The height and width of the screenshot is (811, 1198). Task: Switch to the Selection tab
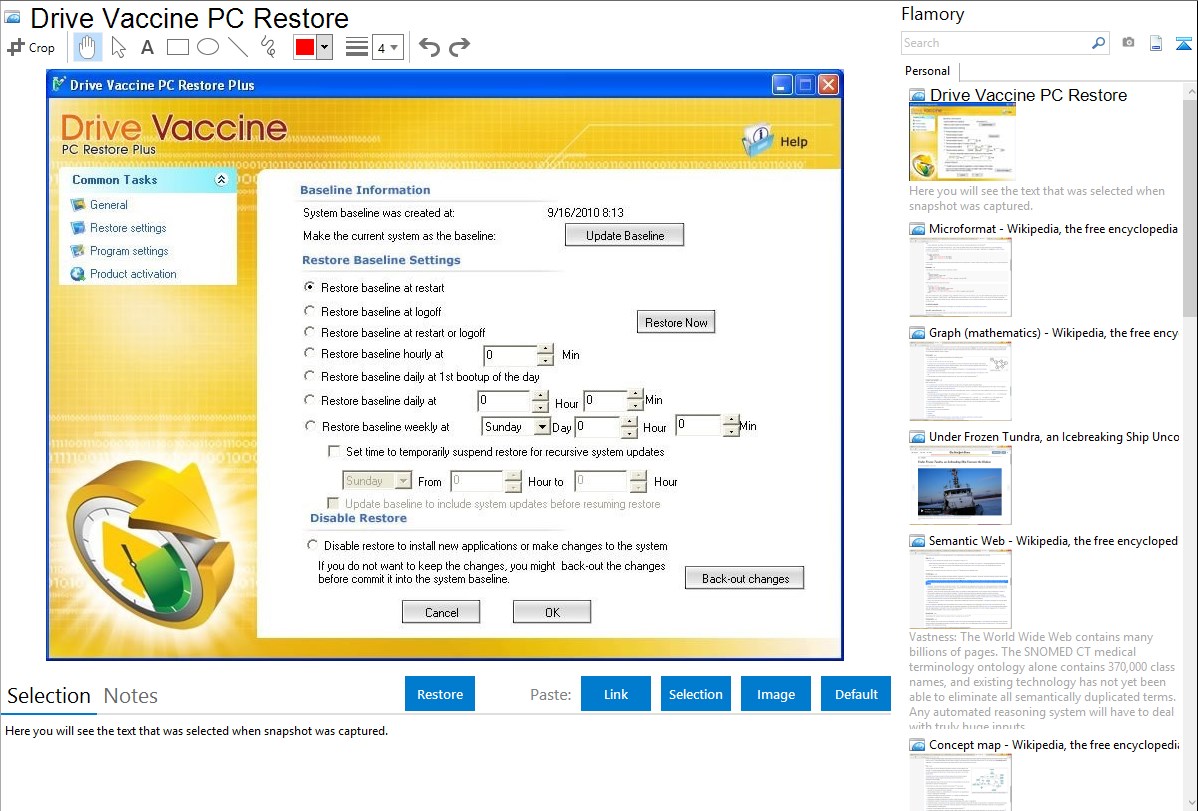pyautogui.click(x=49, y=696)
